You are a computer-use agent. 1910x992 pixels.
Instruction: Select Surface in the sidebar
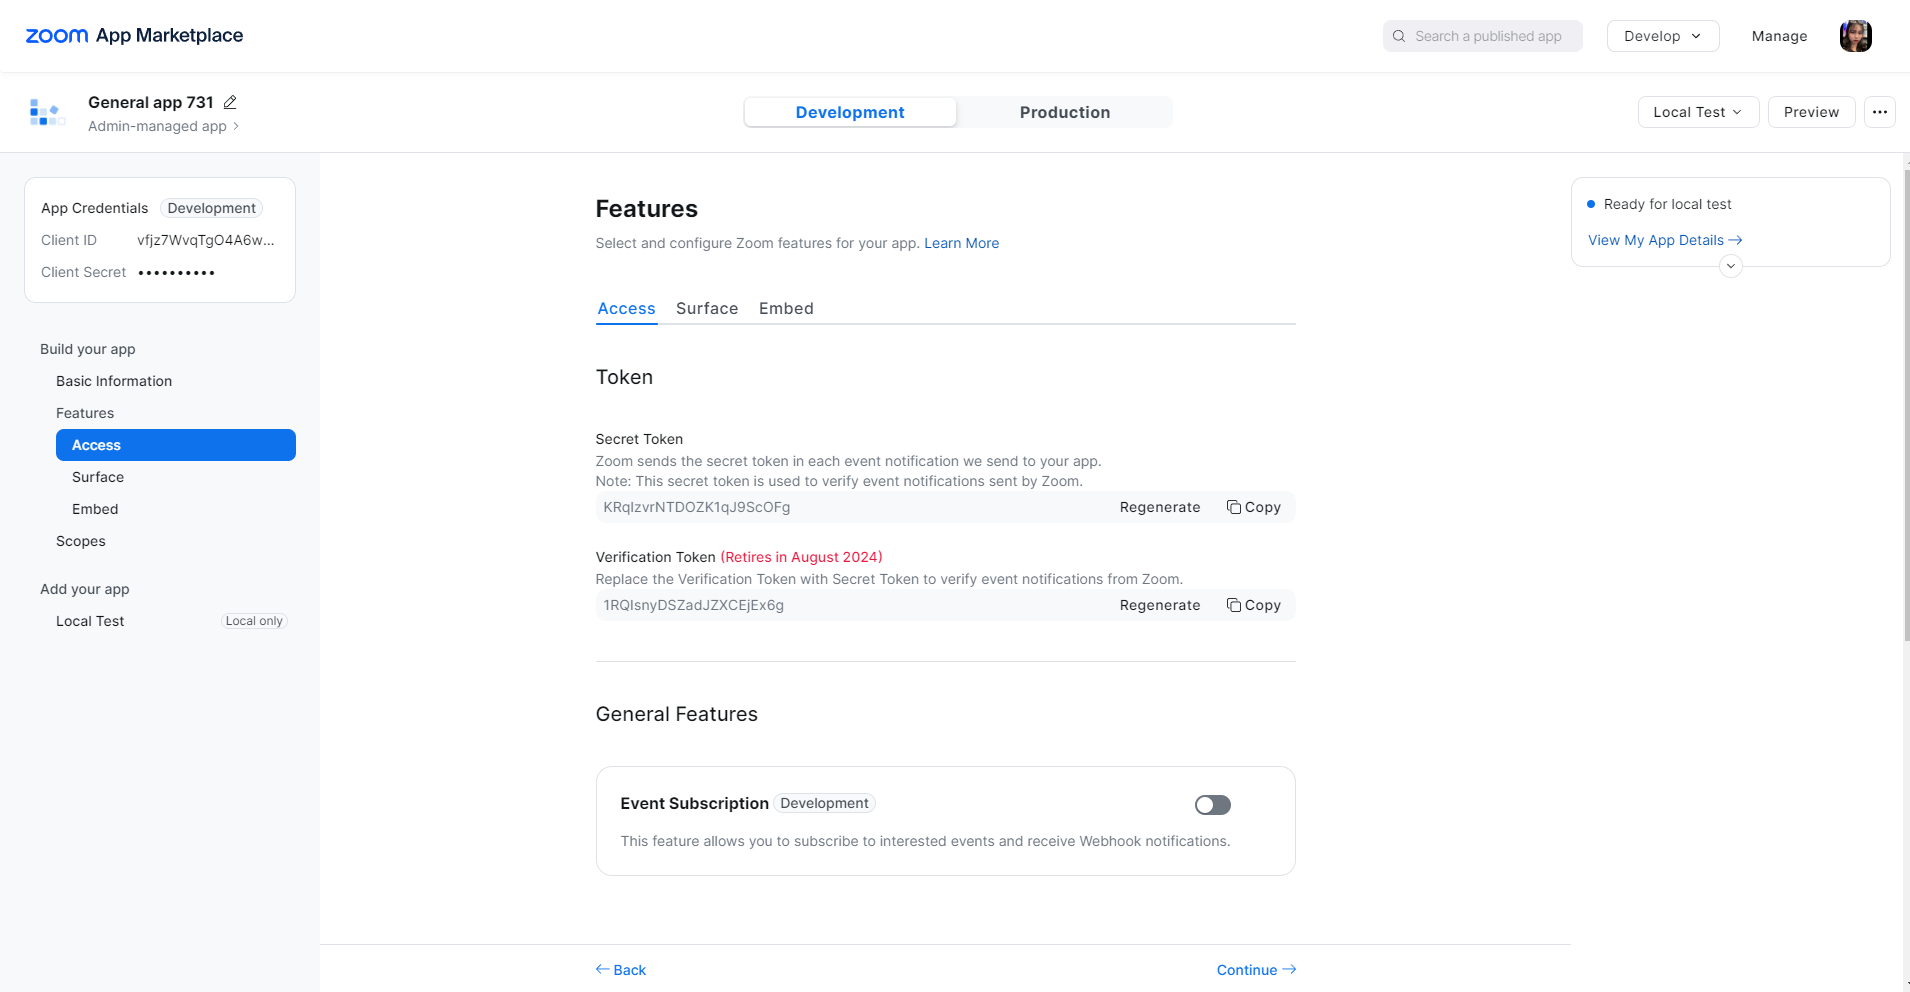98,477
